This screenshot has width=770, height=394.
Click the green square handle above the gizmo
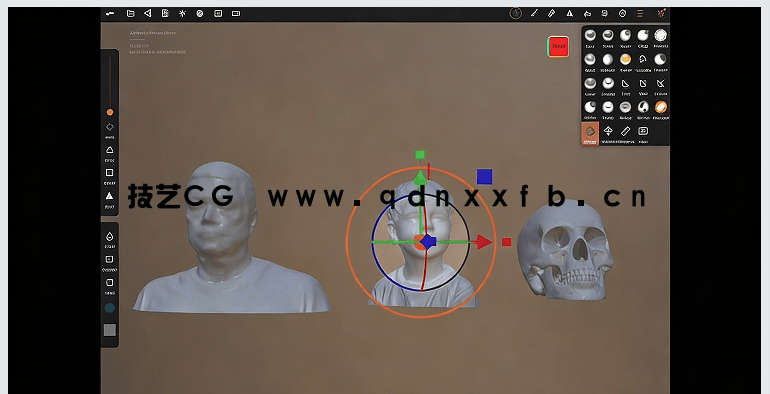(x=420, y=155)
